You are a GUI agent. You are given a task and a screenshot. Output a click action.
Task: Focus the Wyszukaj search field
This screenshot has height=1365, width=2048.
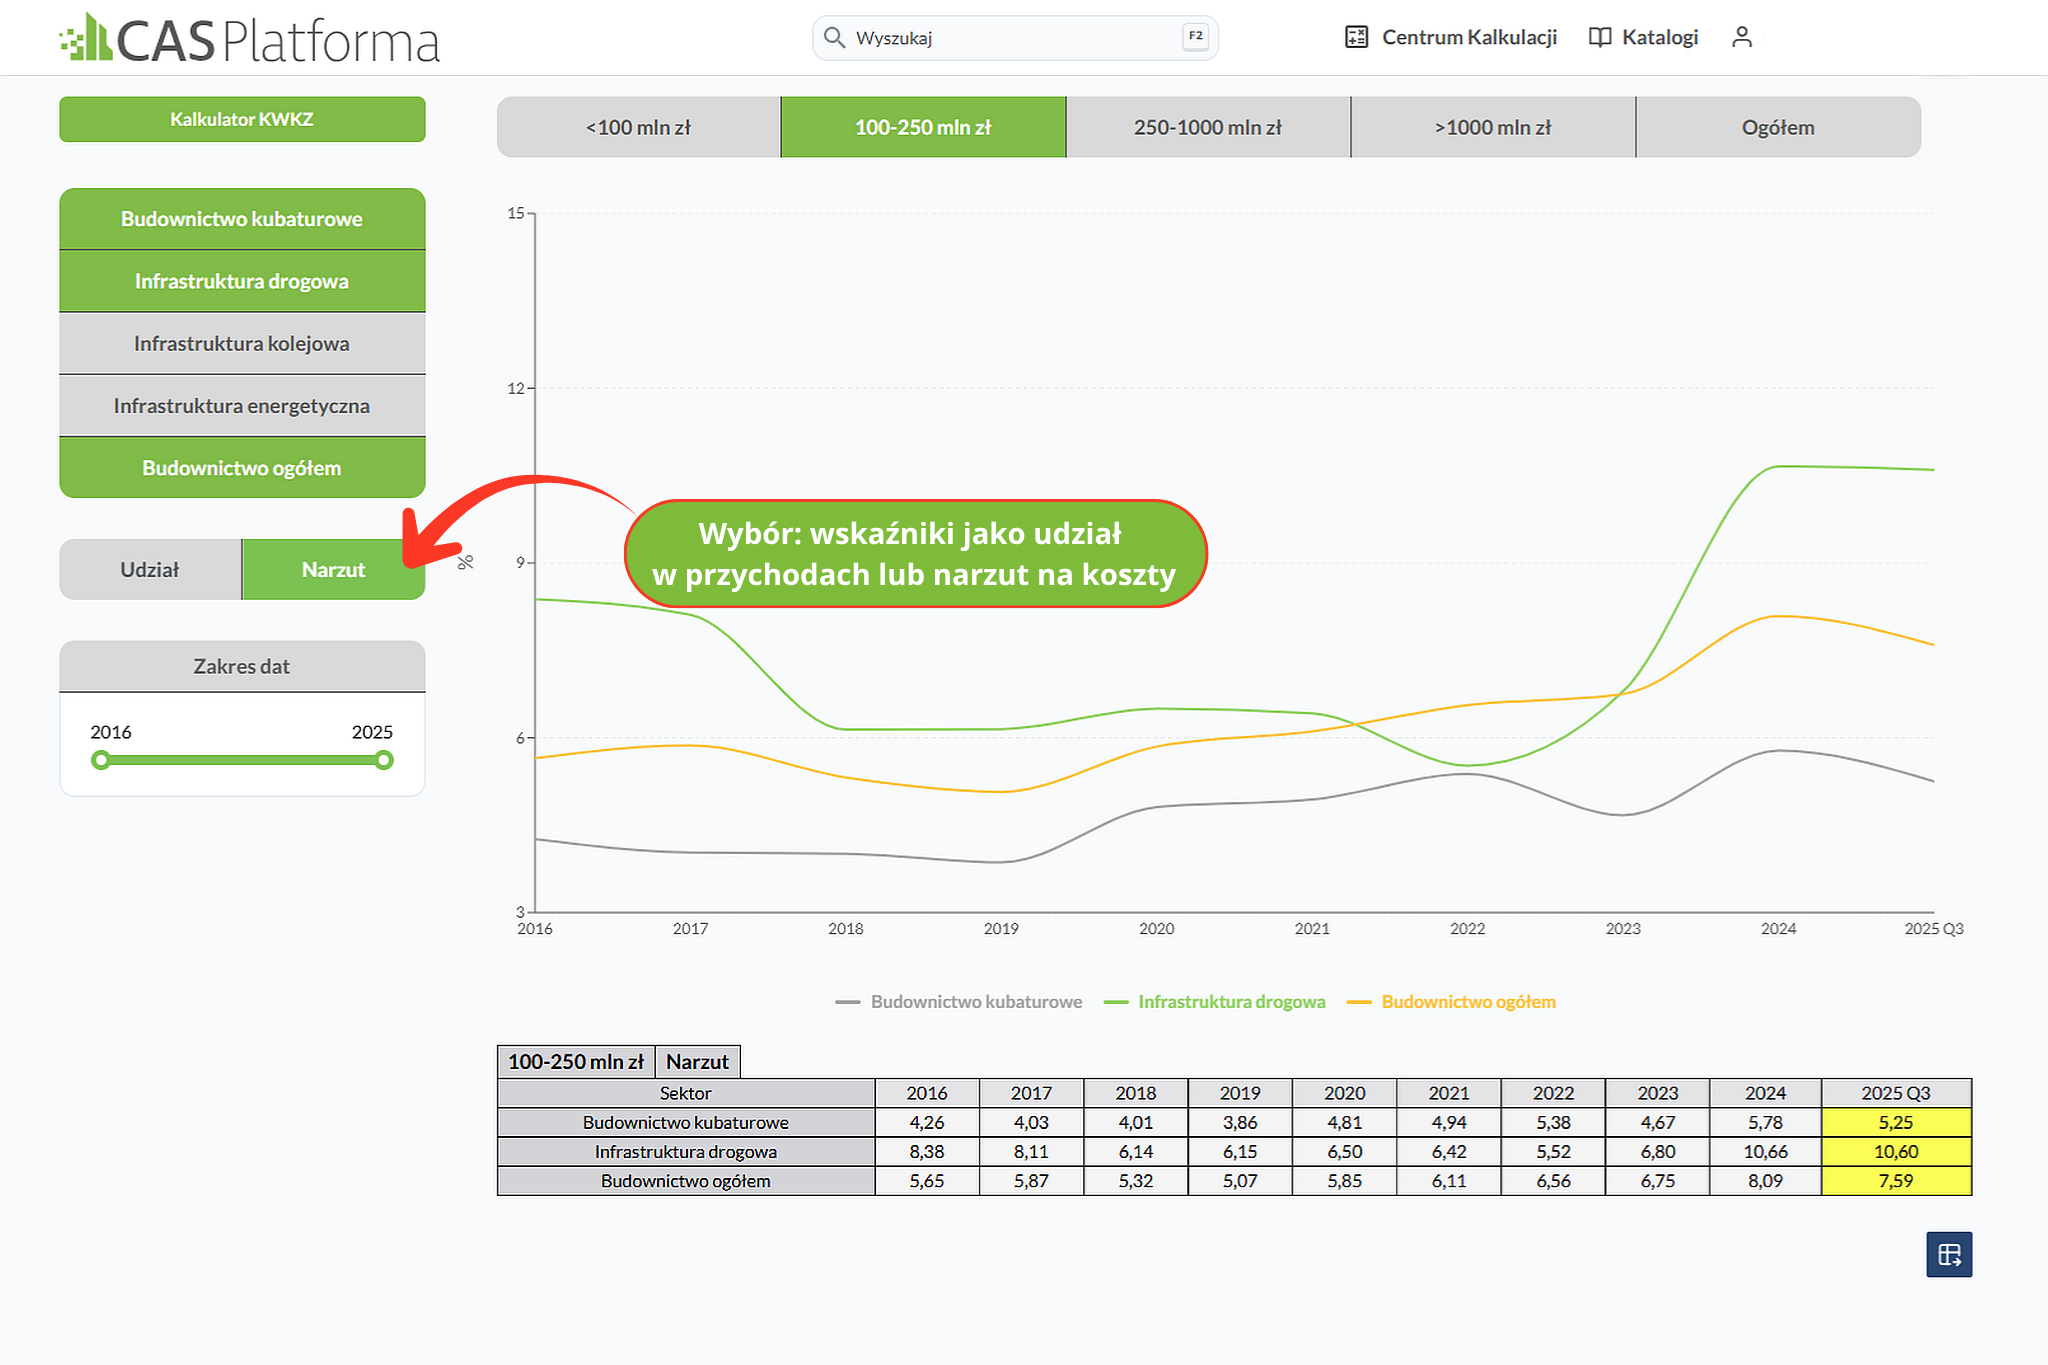pyautogui.click(x=1015, y=38)
